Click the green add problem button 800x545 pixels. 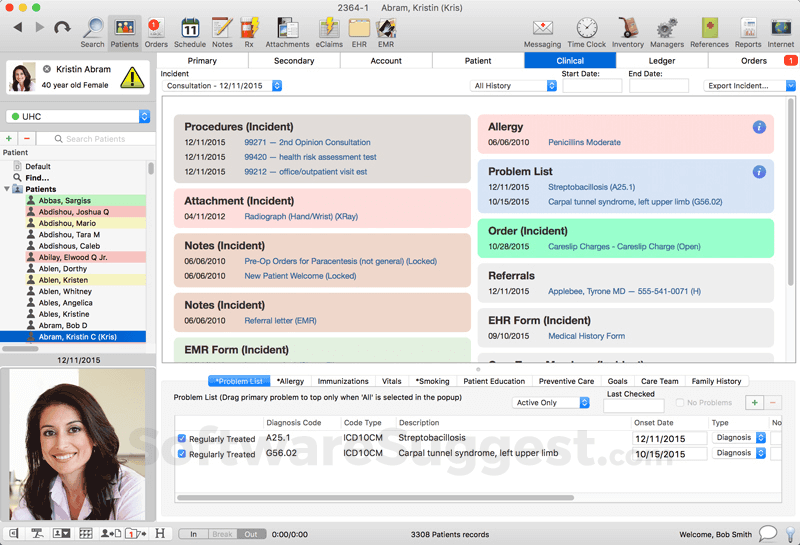[x=752, y=402]
